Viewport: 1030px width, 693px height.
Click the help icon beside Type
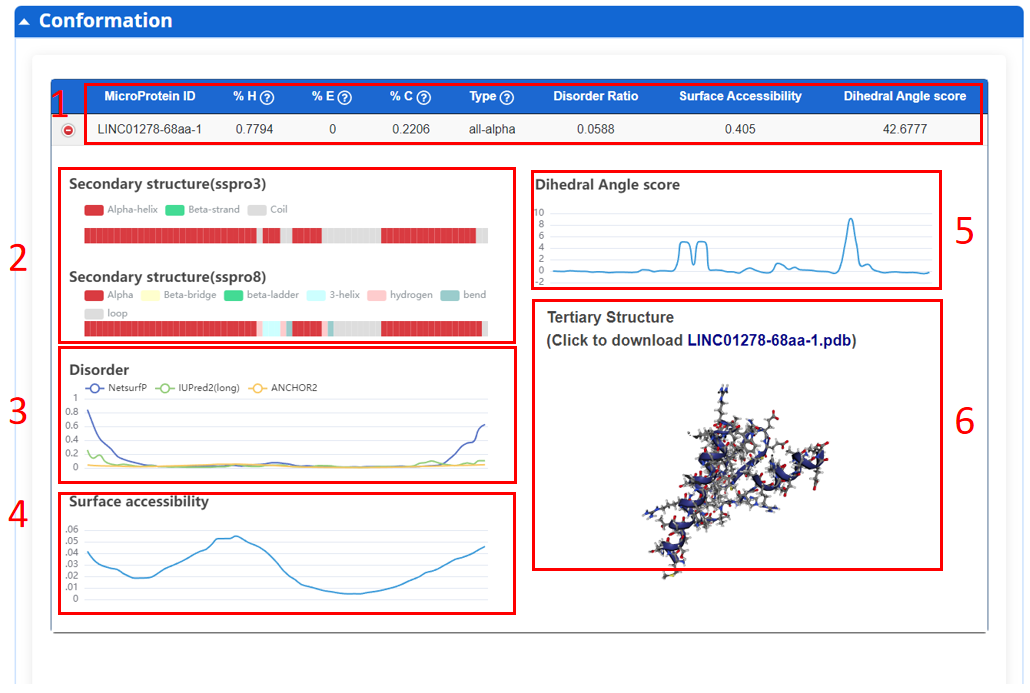tap(507, 98)
